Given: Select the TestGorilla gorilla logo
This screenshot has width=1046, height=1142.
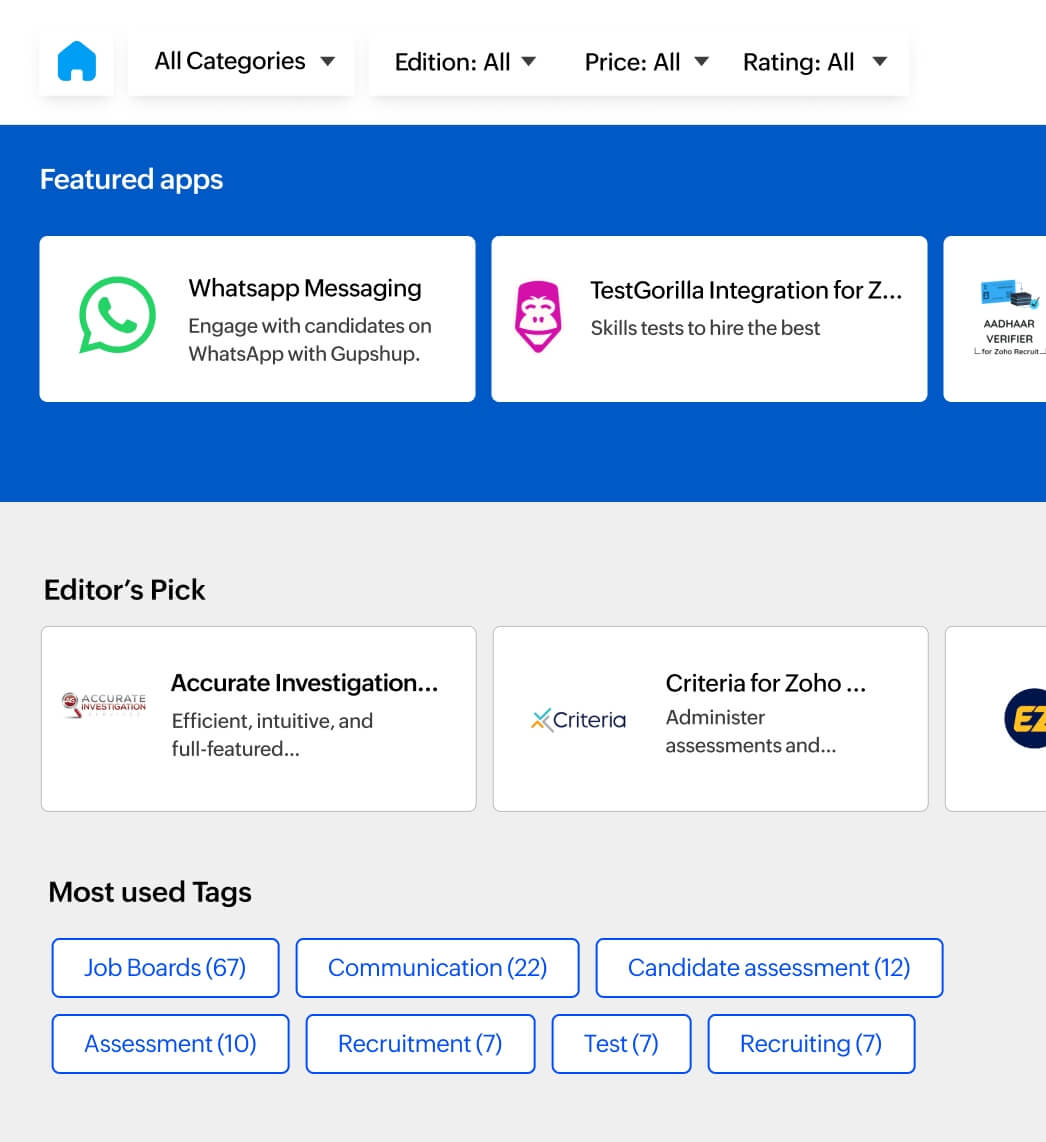Looking at the screenshot, I should coord(538,308).
